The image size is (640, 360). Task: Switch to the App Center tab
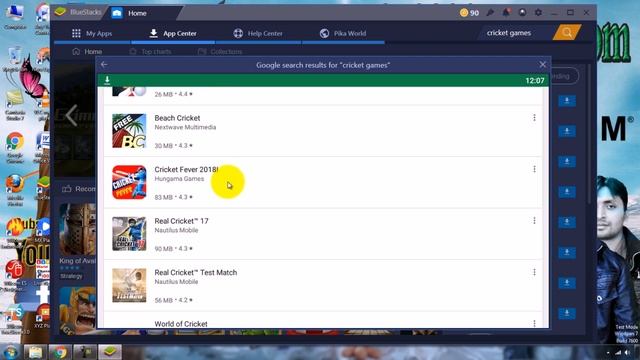pos(173,33)
